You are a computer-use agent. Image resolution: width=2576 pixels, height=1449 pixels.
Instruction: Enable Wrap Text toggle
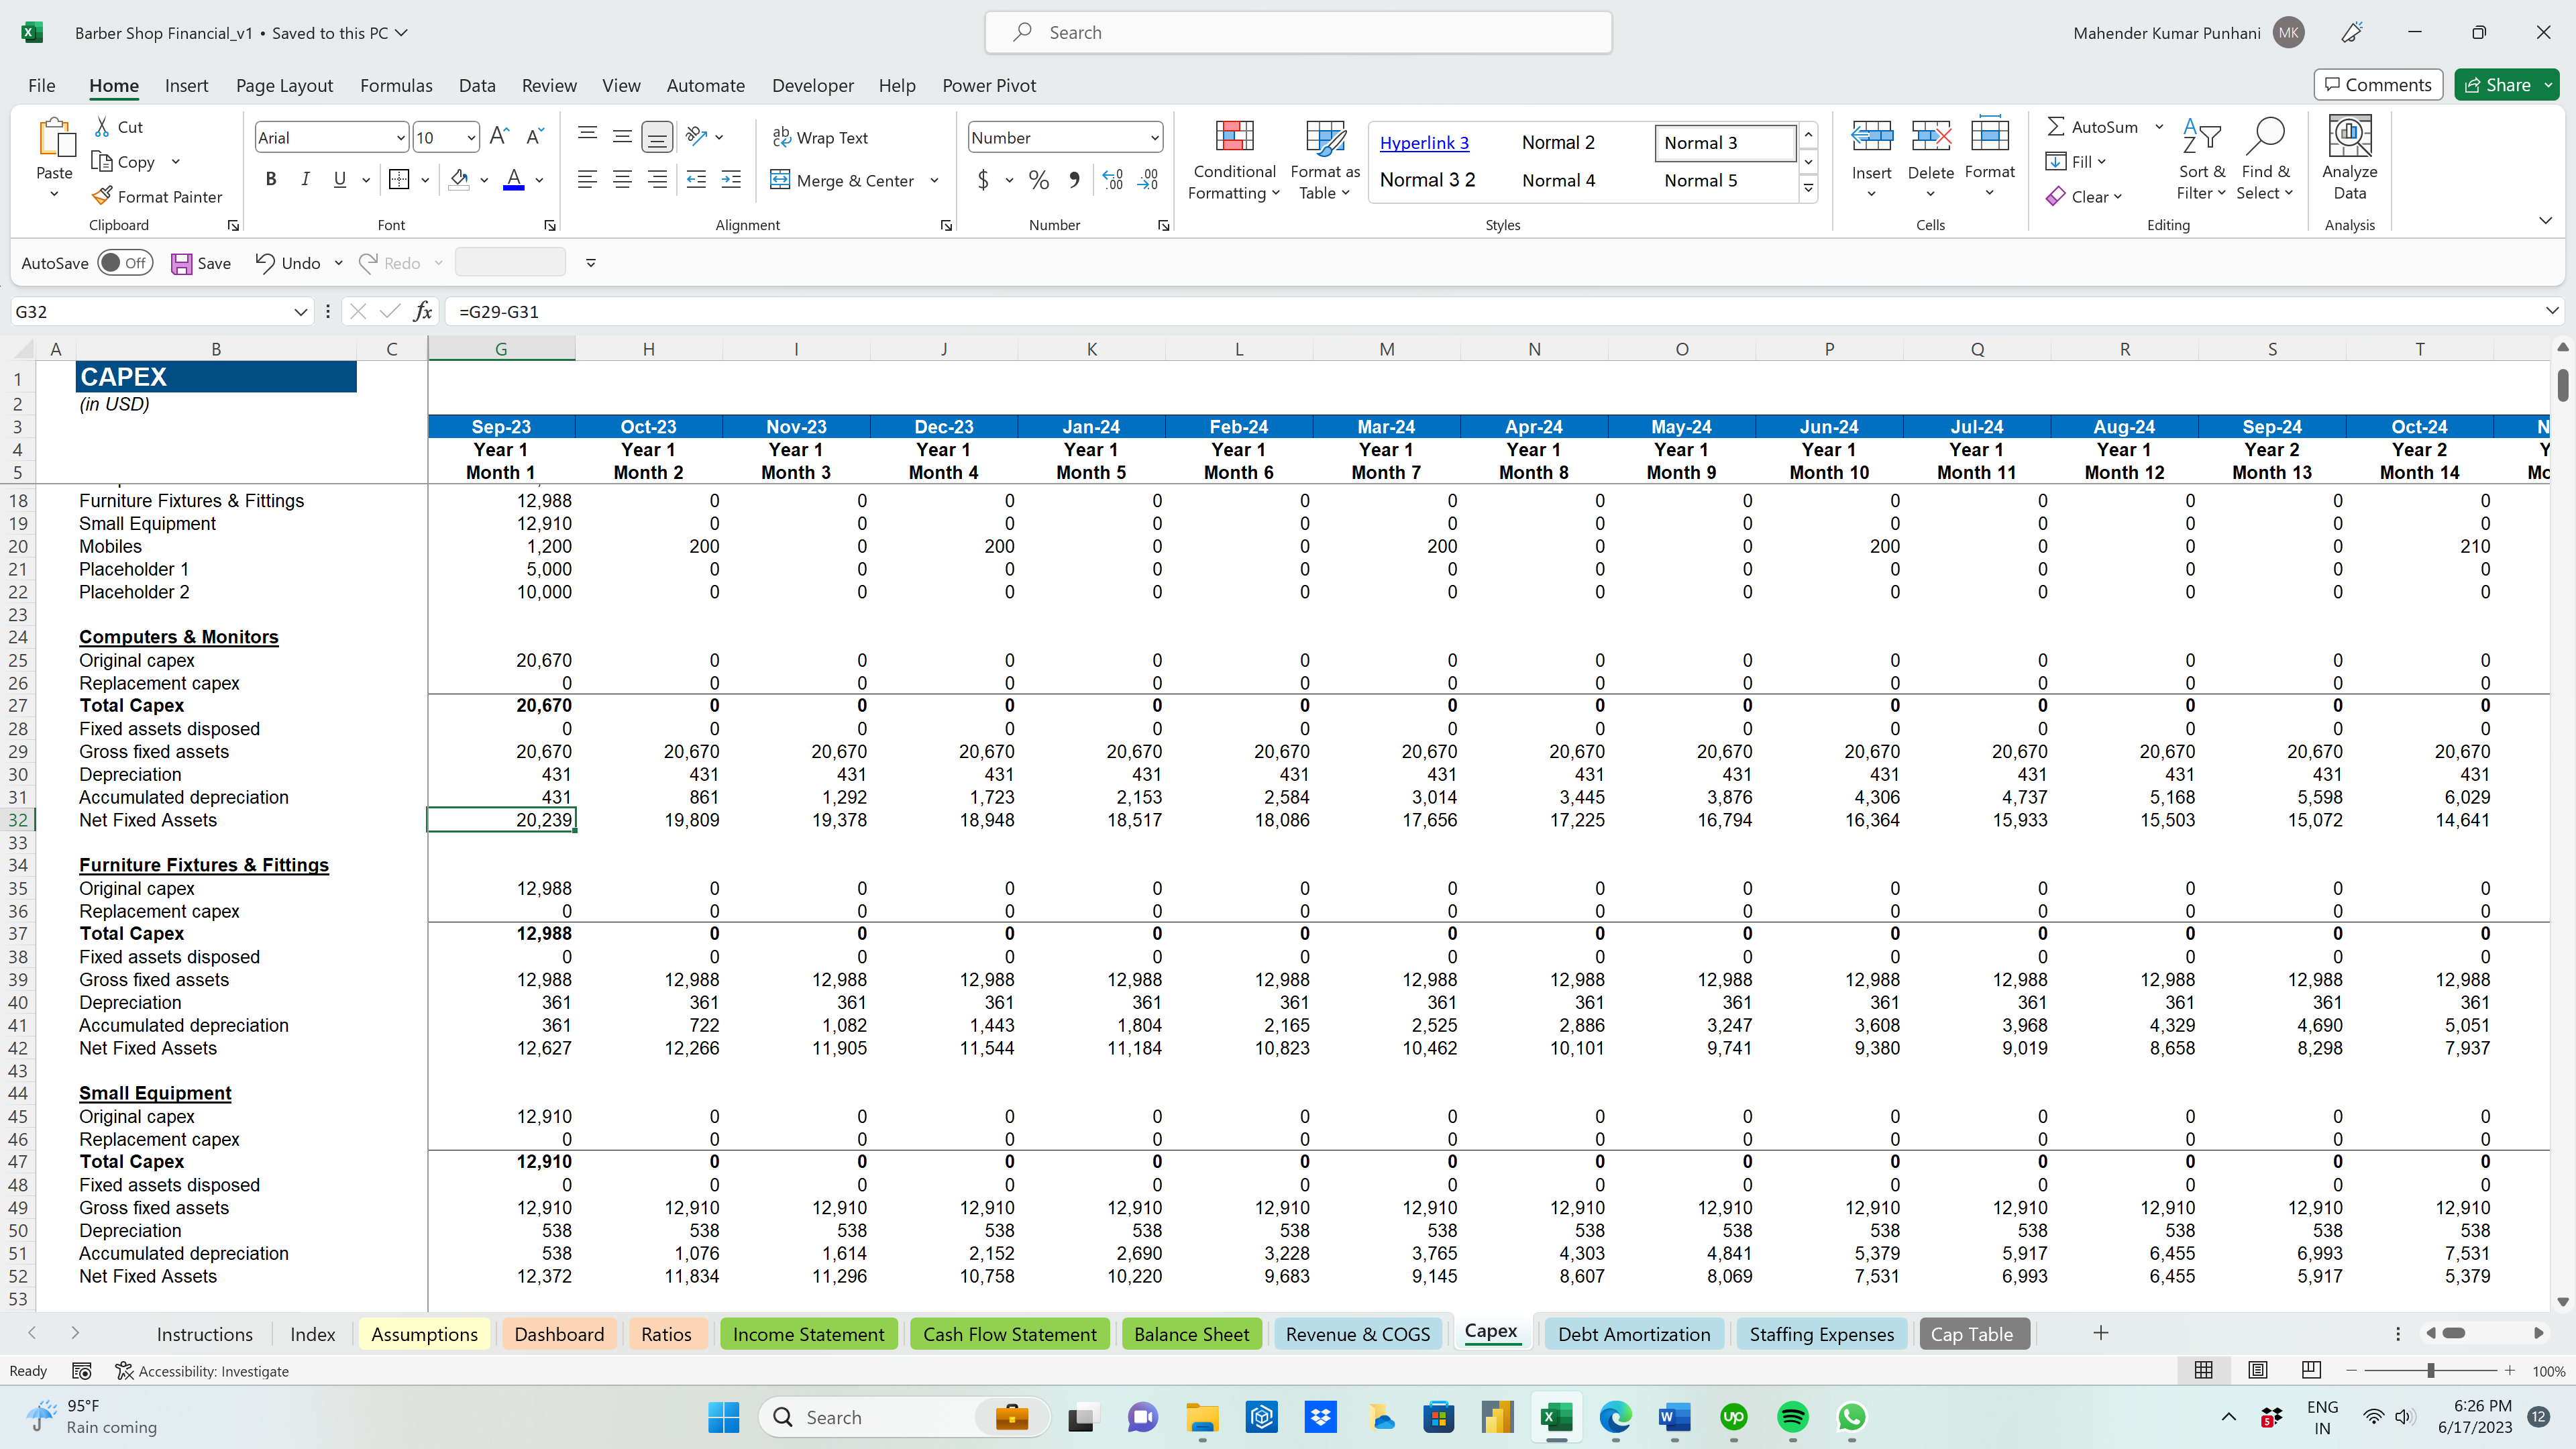pyautogui.click(x=822, y=136)
